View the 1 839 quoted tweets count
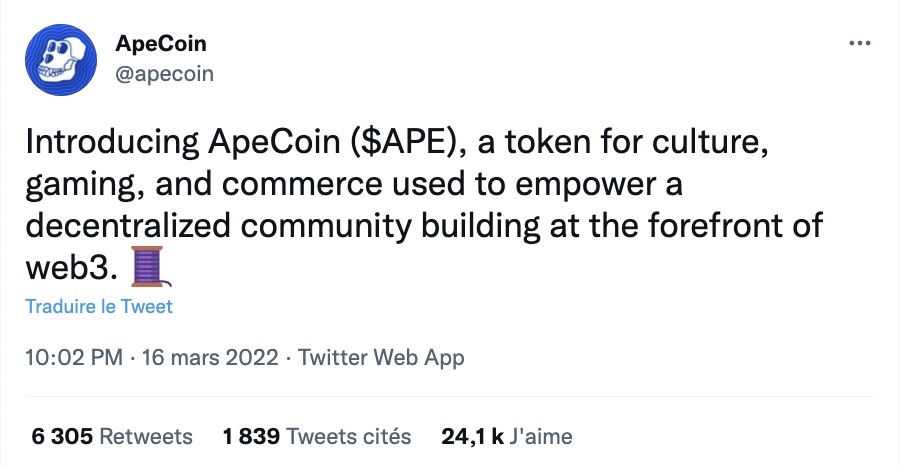Screen dimensions: 900x466 (x=251, y=437)
